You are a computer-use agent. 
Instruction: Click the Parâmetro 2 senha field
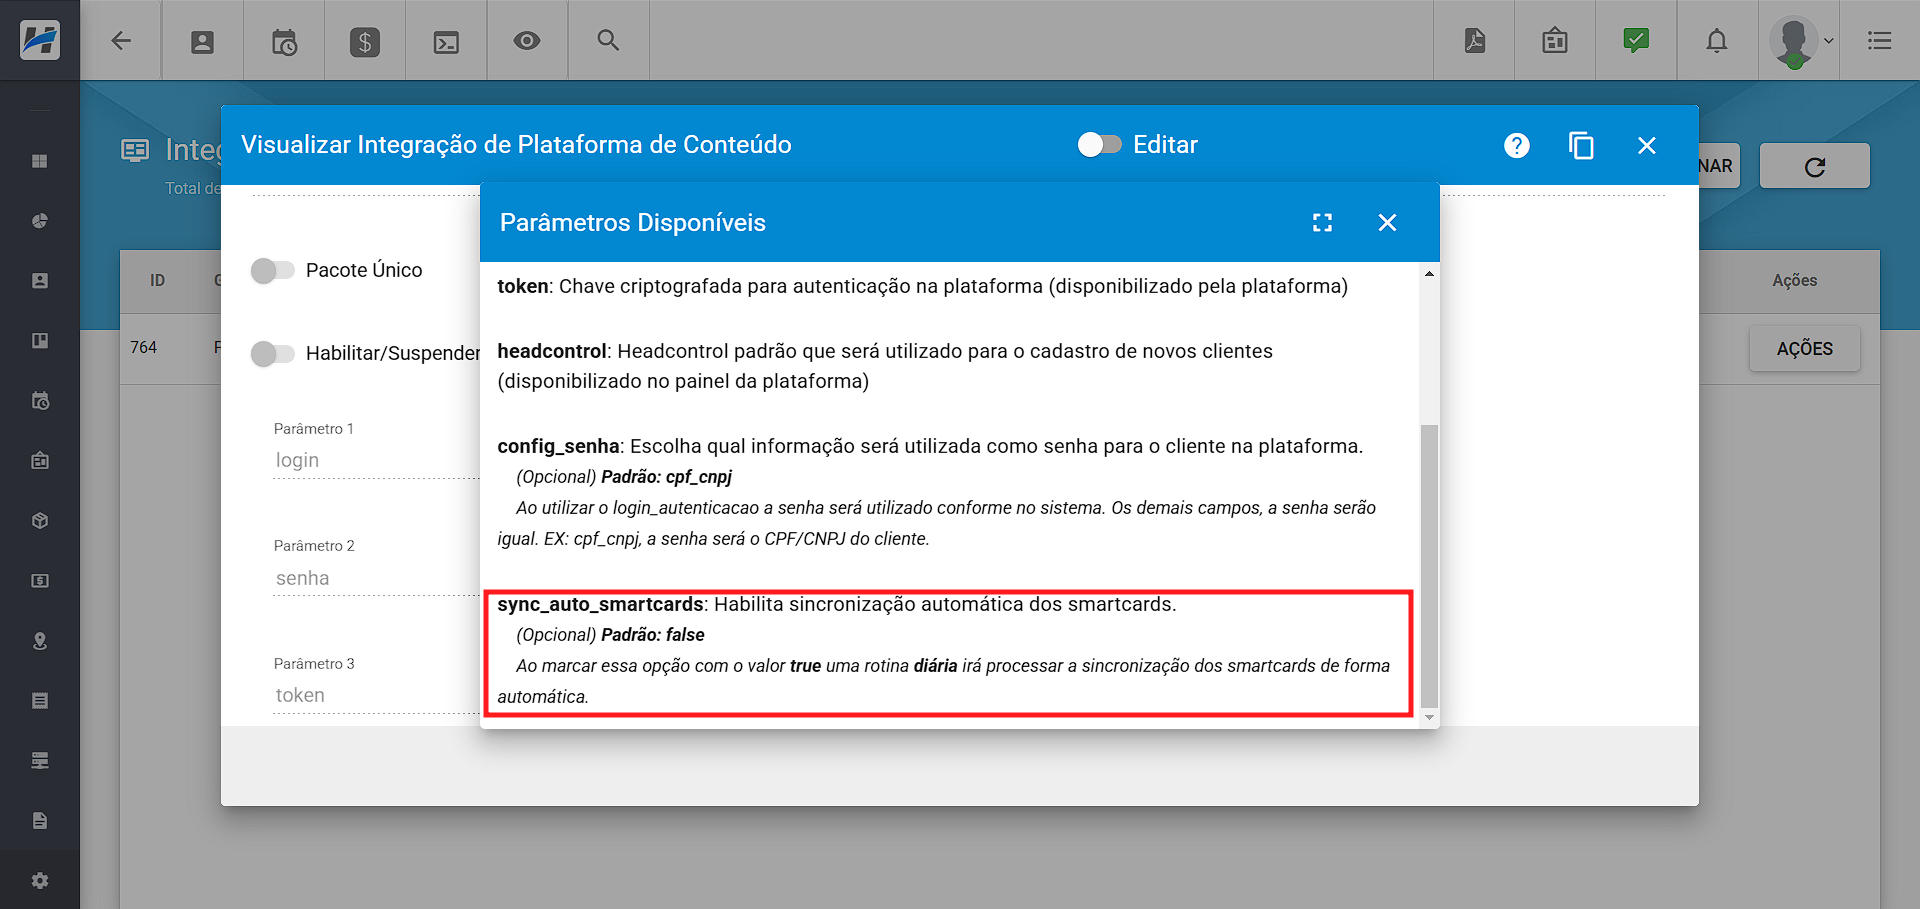376,578
